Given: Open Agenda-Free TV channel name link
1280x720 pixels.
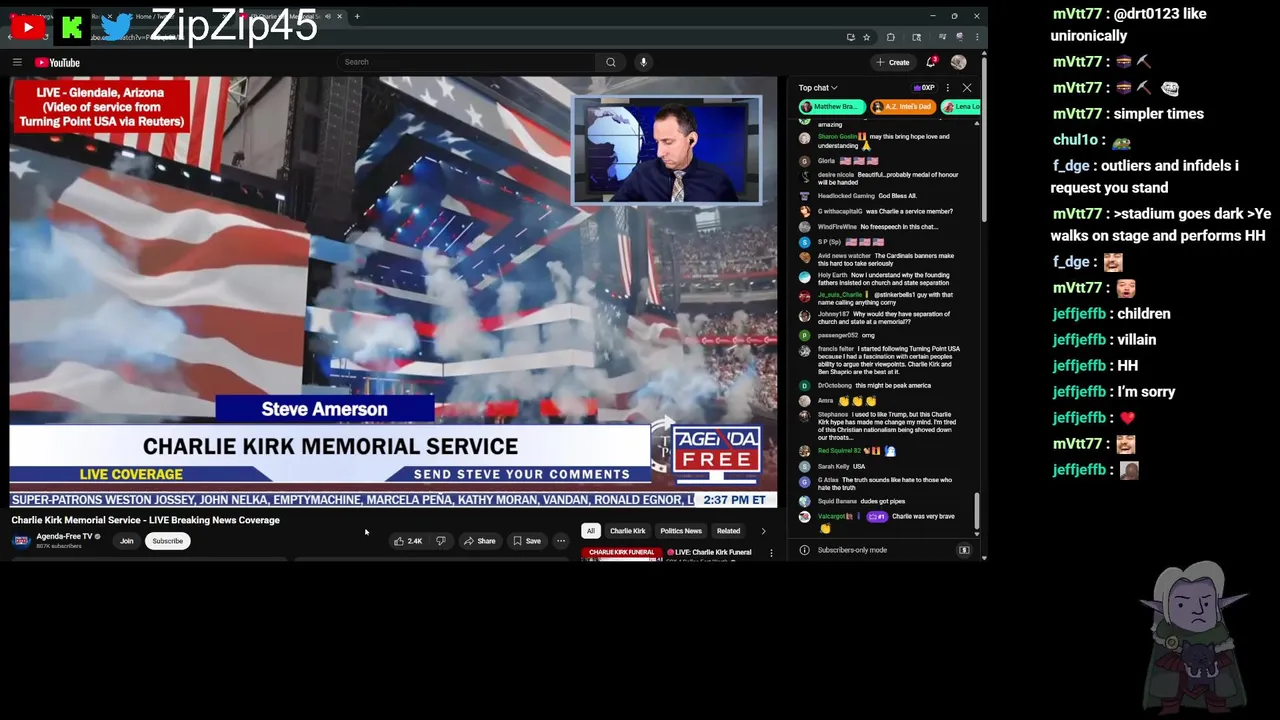Looking at the screenshot, I should (64, 536).
